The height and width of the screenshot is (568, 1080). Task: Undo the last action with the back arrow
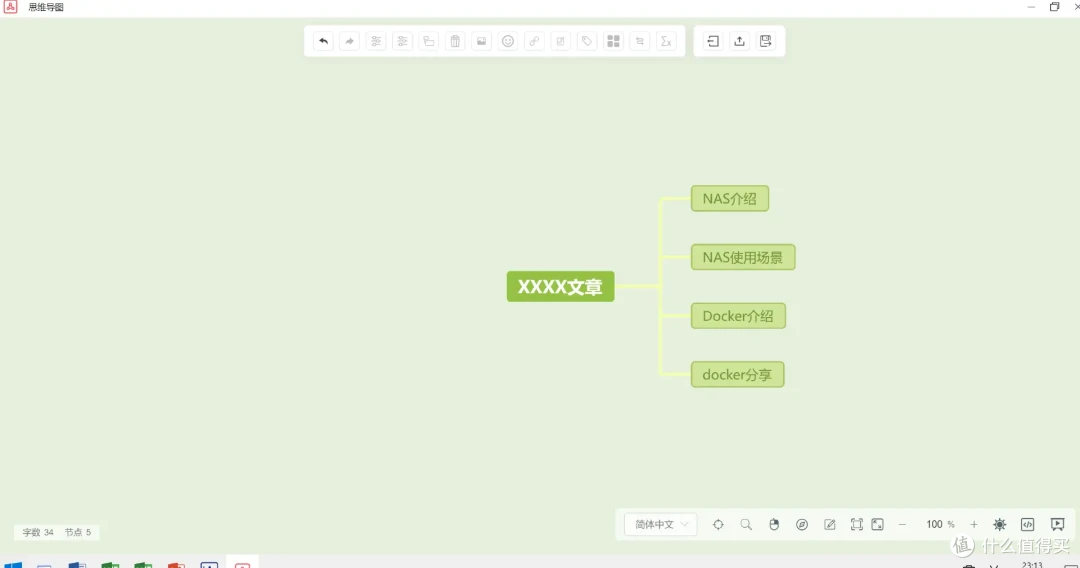click(x=323, y=41)
